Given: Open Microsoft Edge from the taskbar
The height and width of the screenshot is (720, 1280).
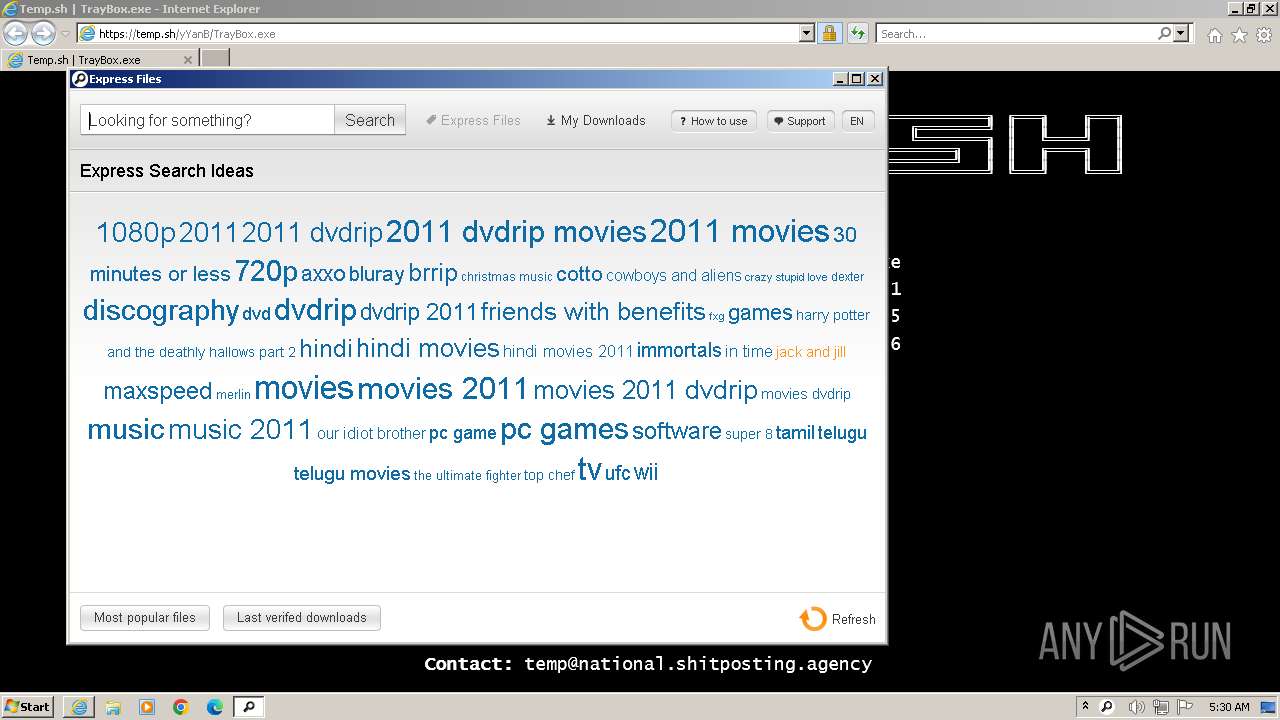Looking at the screenshot, I should pos(215,707).
